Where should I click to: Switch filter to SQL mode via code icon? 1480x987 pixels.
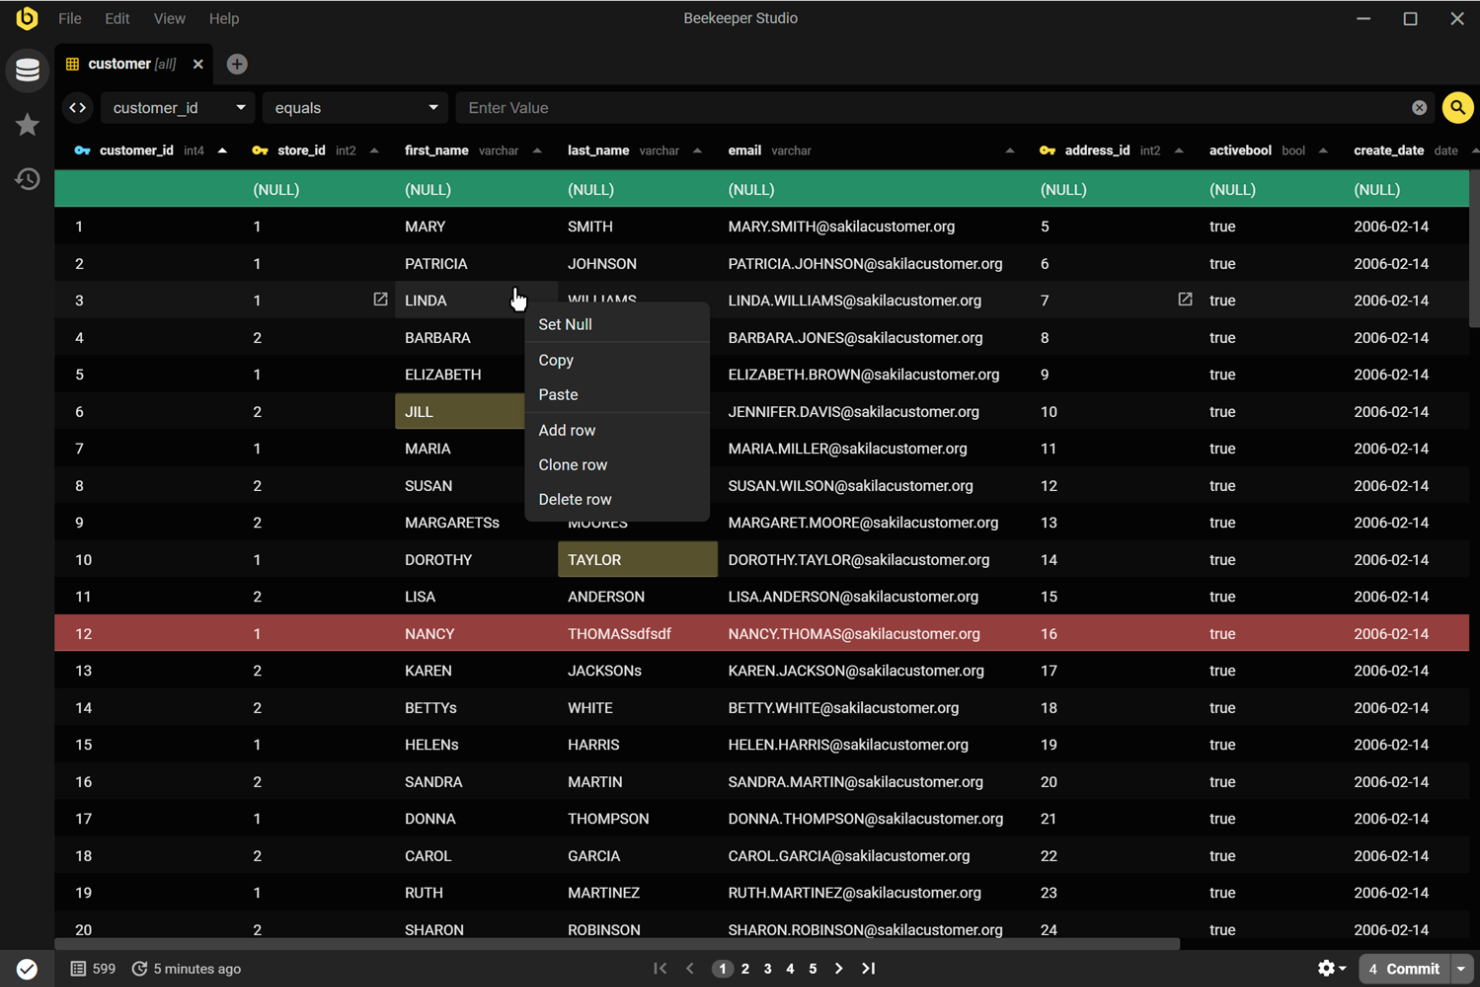pyautogui.click(x=77, y=107)
